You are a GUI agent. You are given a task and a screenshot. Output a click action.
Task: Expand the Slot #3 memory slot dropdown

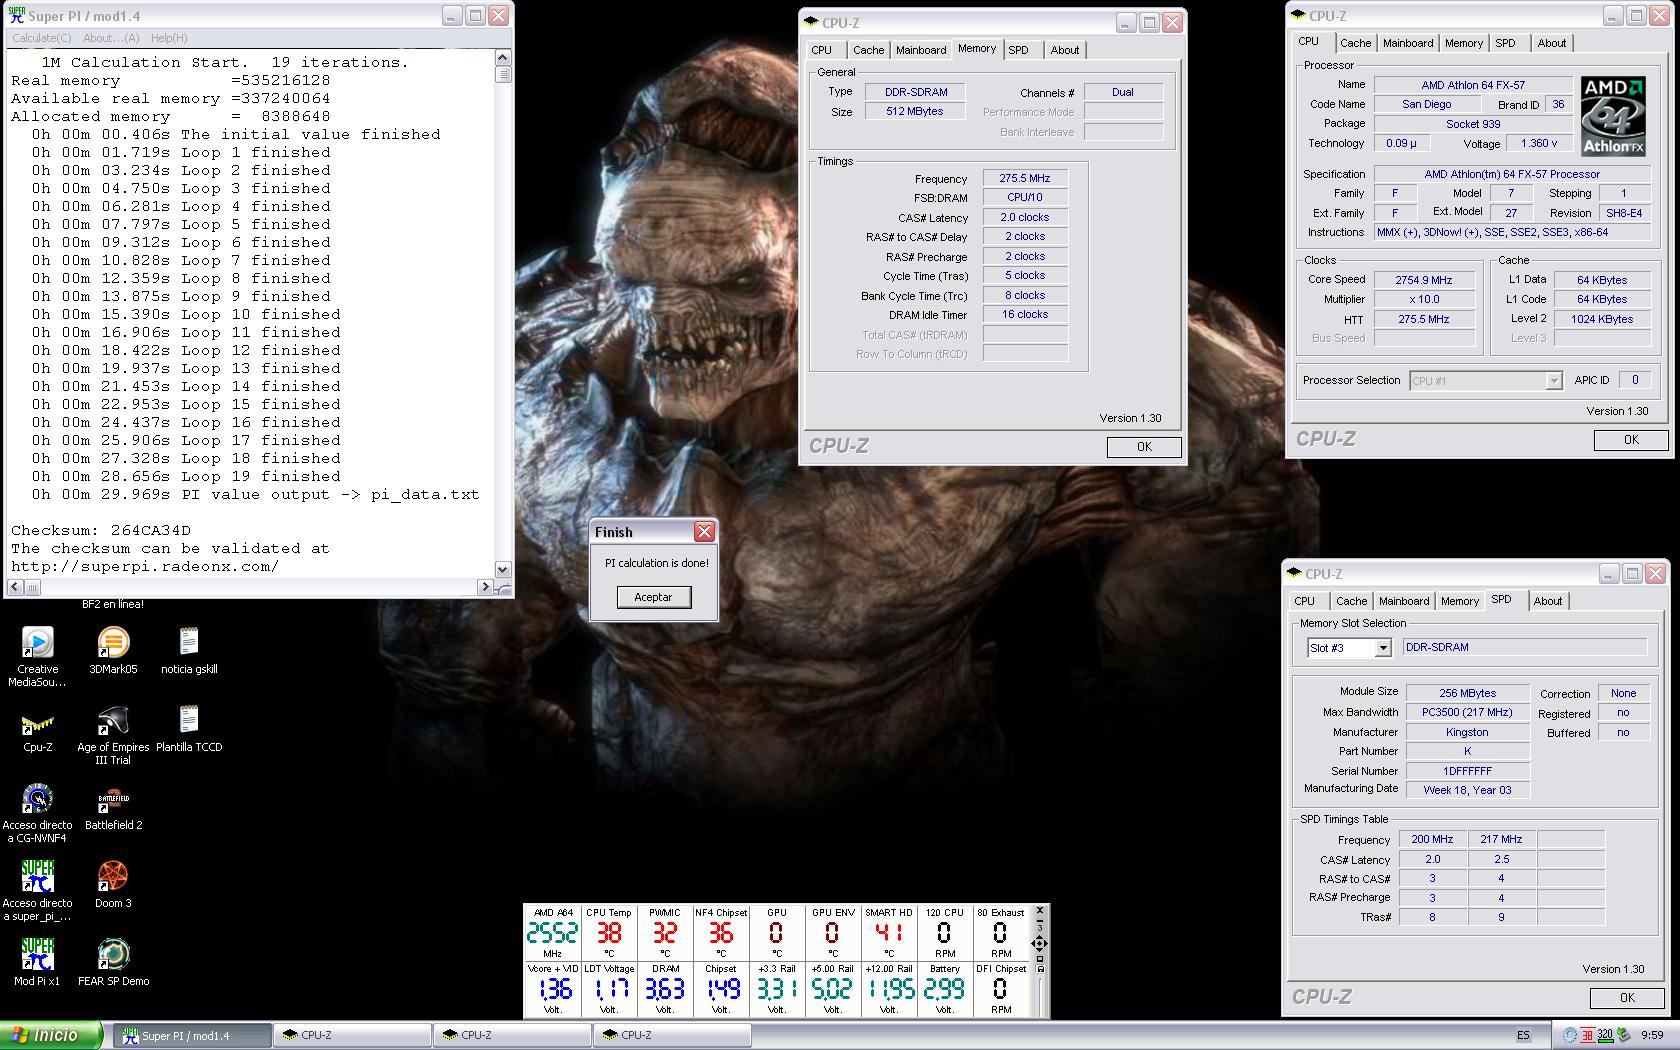(x=1382, y=648)
